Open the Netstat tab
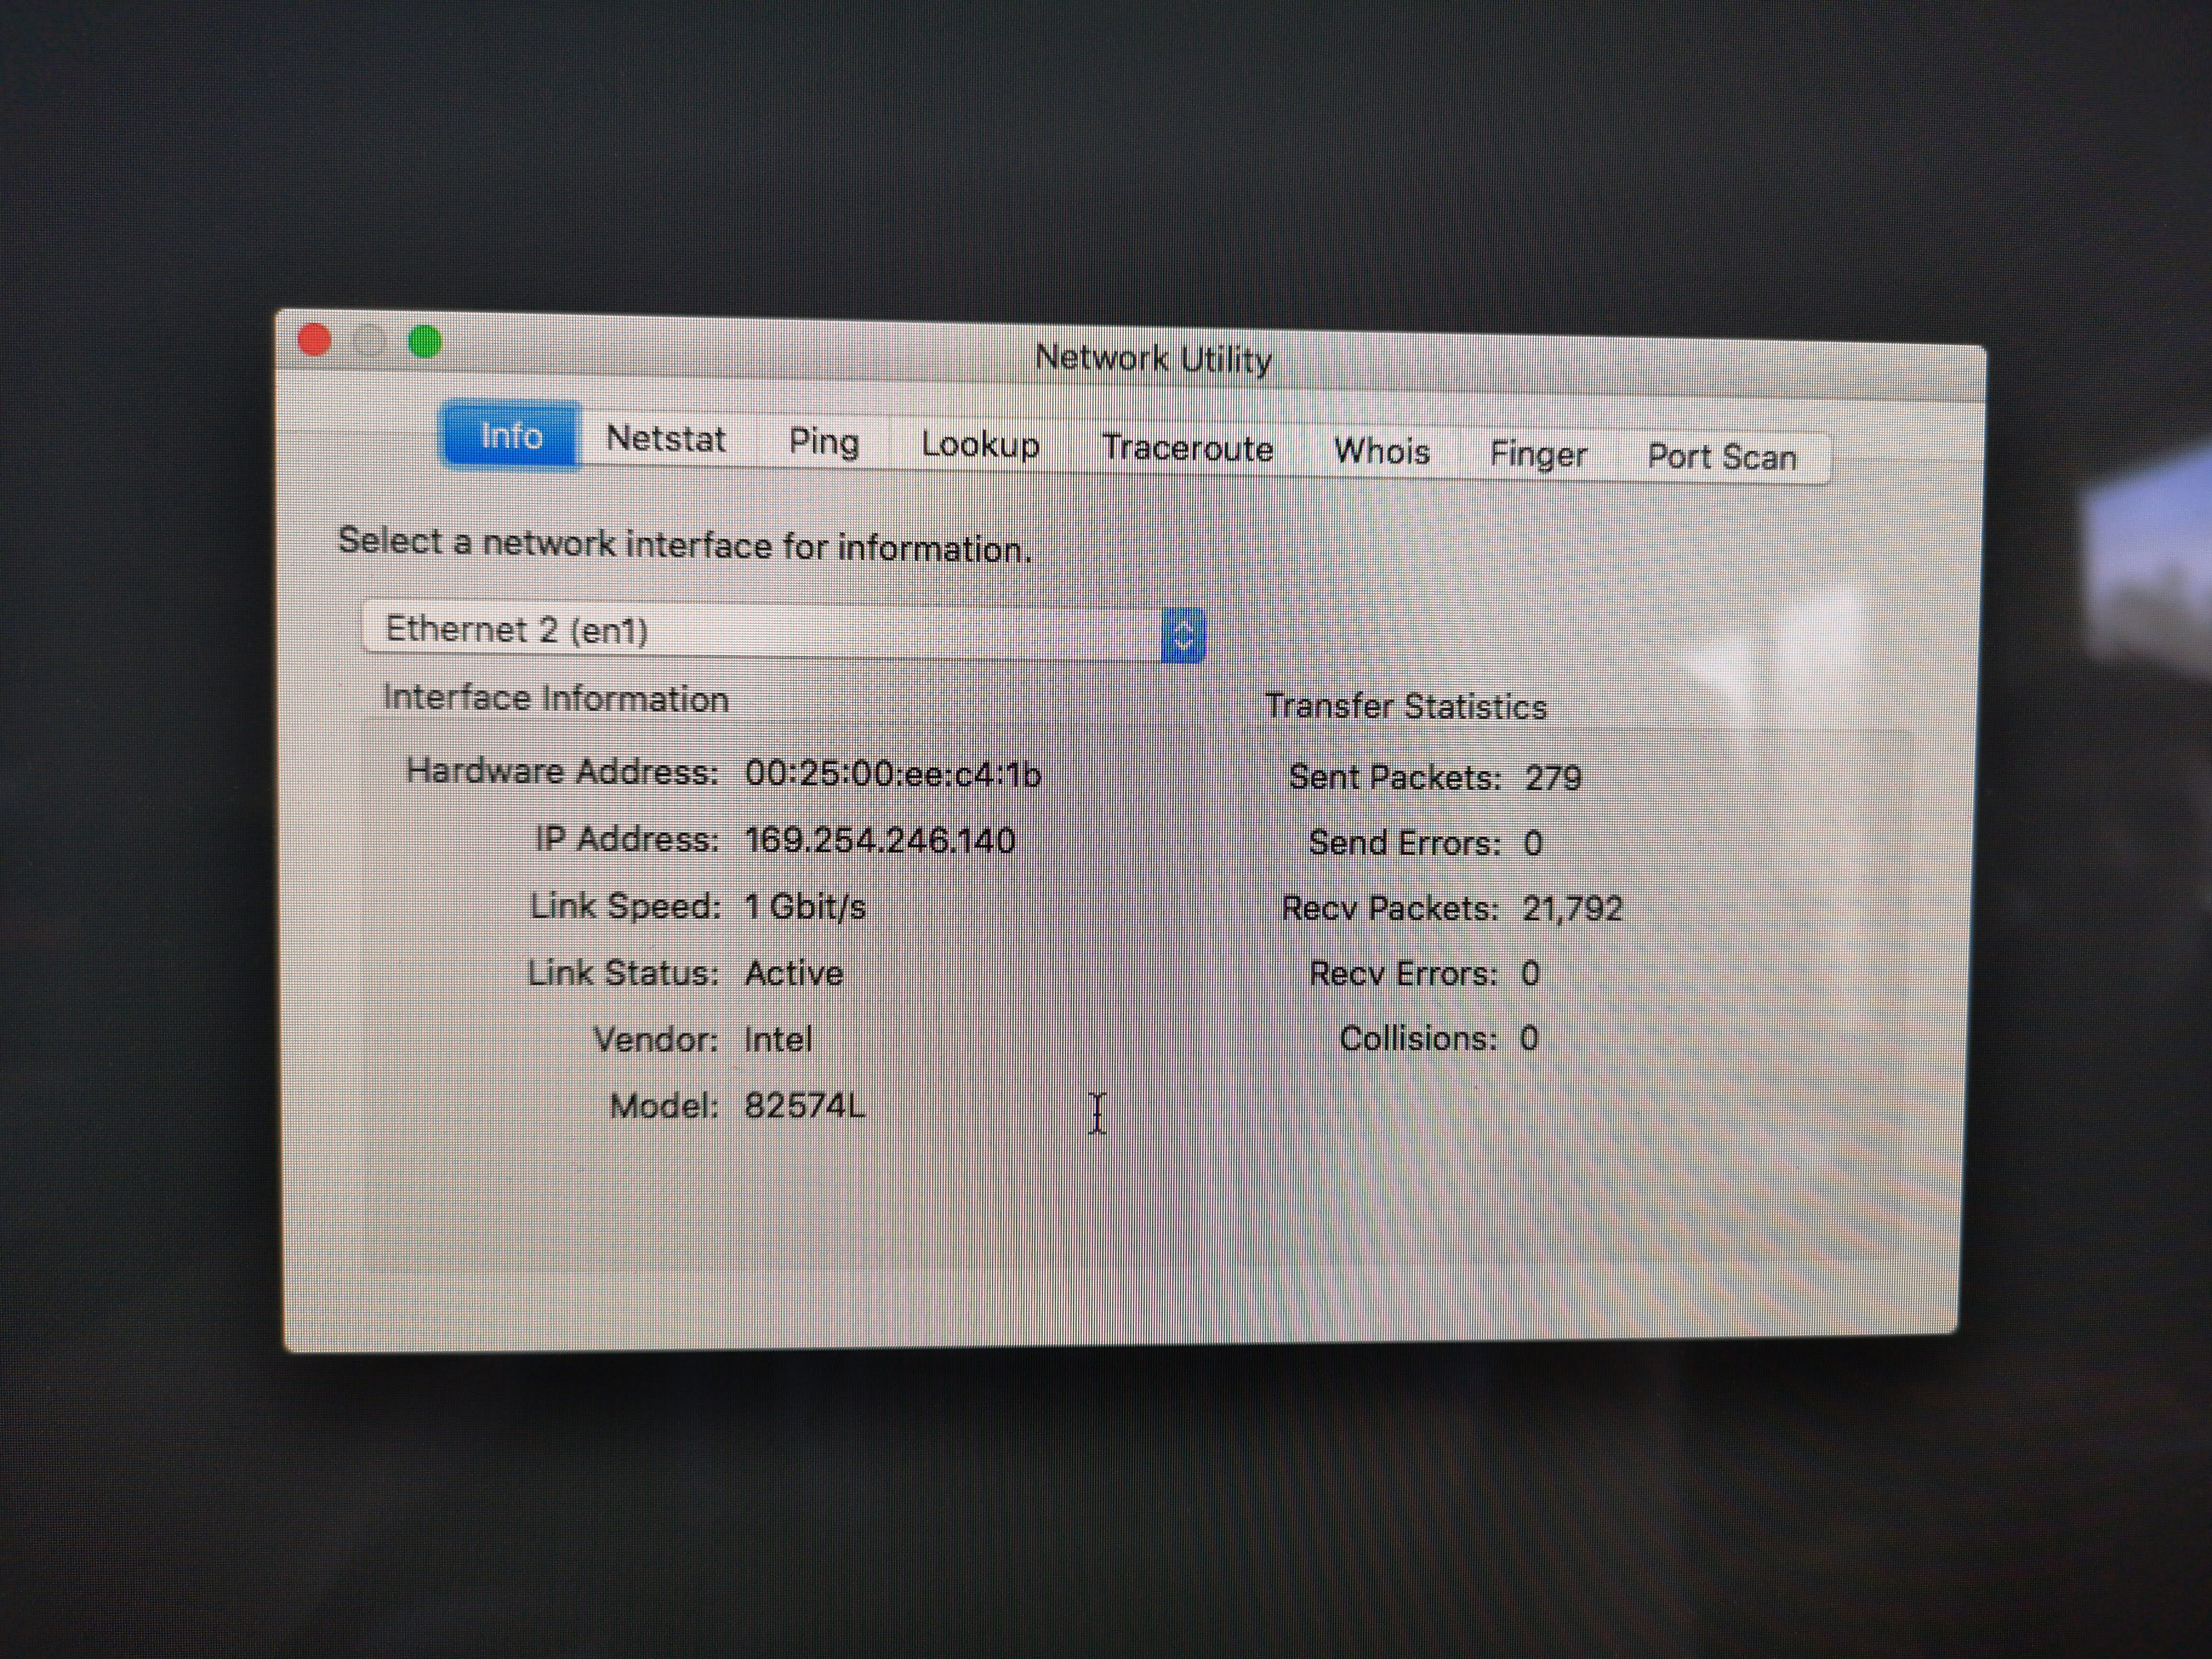This screenshot has height=1659, width=2212. pyautogui.click(x=666, y=438)
